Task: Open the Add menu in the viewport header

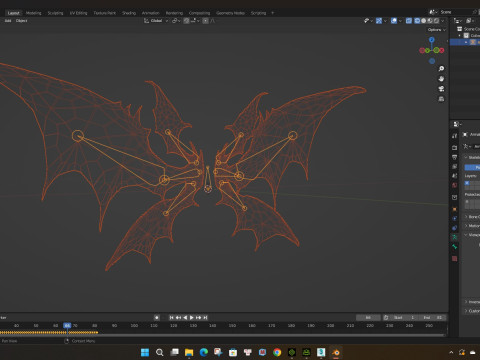Action: click(x=8, y=21)
